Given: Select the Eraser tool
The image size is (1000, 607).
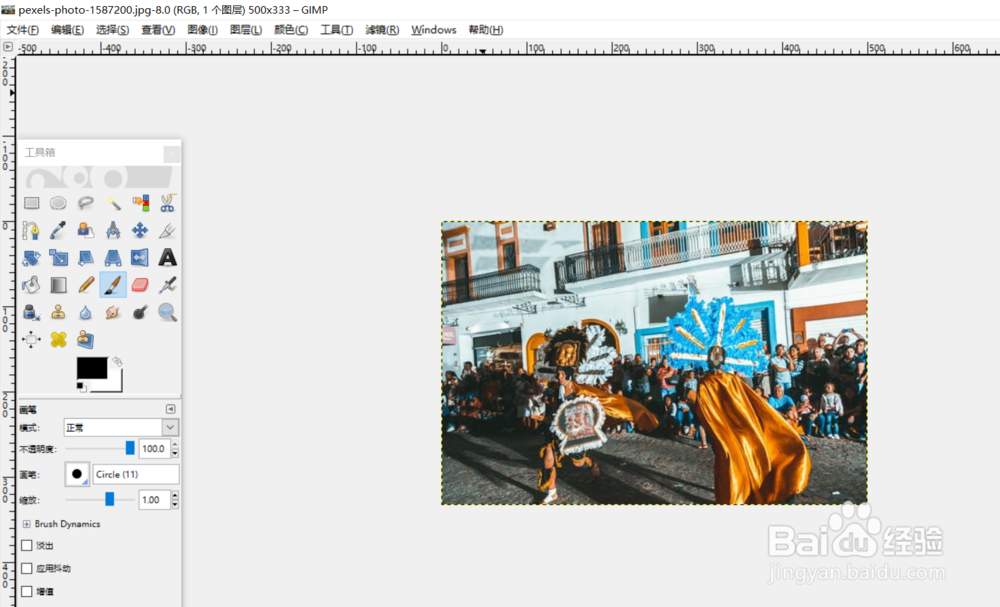Looking at the screenshot, I should 140,285.
